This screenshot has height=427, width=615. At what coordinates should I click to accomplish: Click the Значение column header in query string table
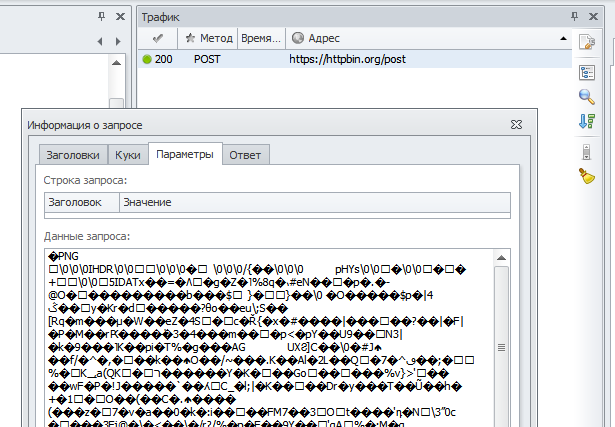tap(315, 202)
